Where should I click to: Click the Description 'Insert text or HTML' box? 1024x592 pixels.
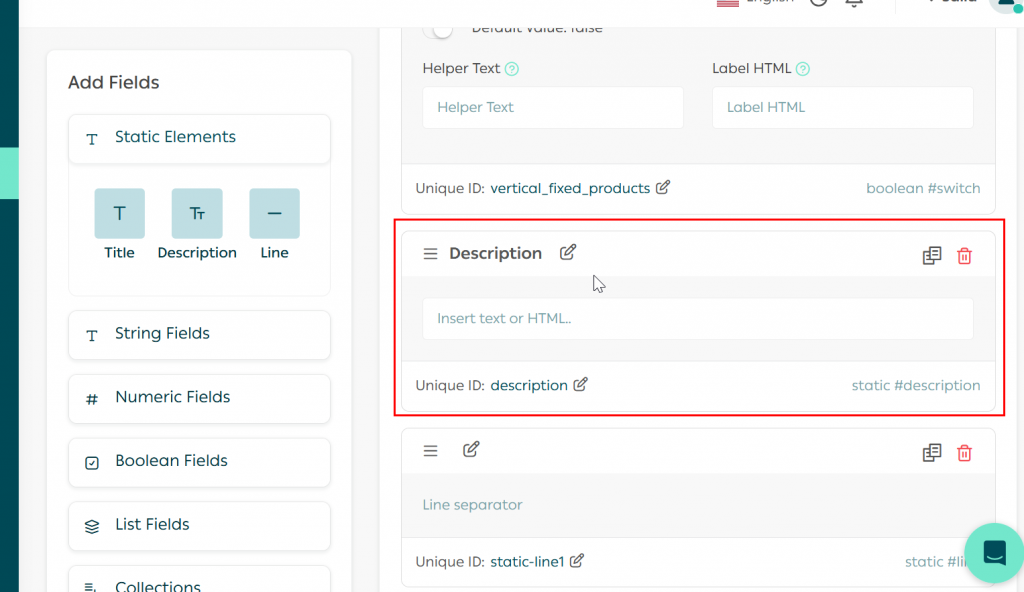click(697, 319)
